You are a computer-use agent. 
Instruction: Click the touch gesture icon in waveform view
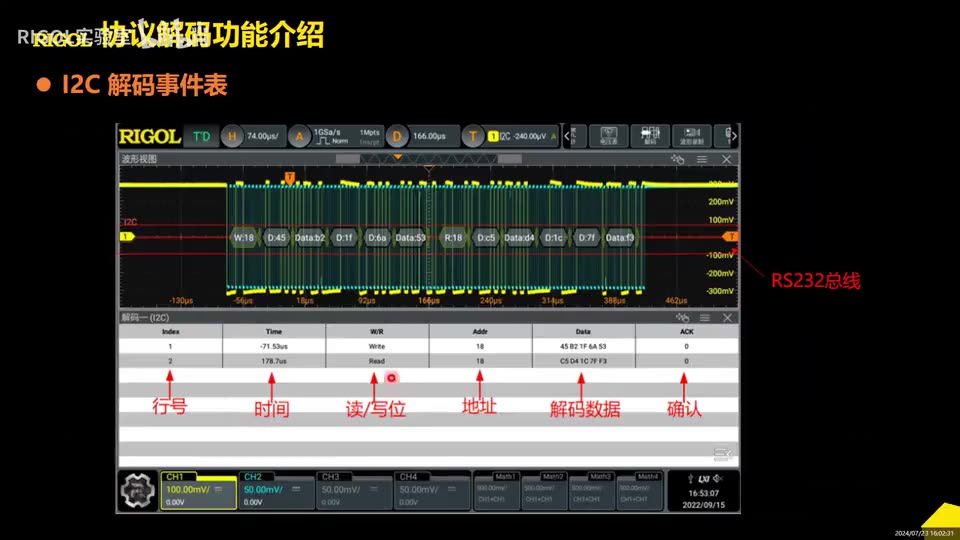[x=677, y=159]
